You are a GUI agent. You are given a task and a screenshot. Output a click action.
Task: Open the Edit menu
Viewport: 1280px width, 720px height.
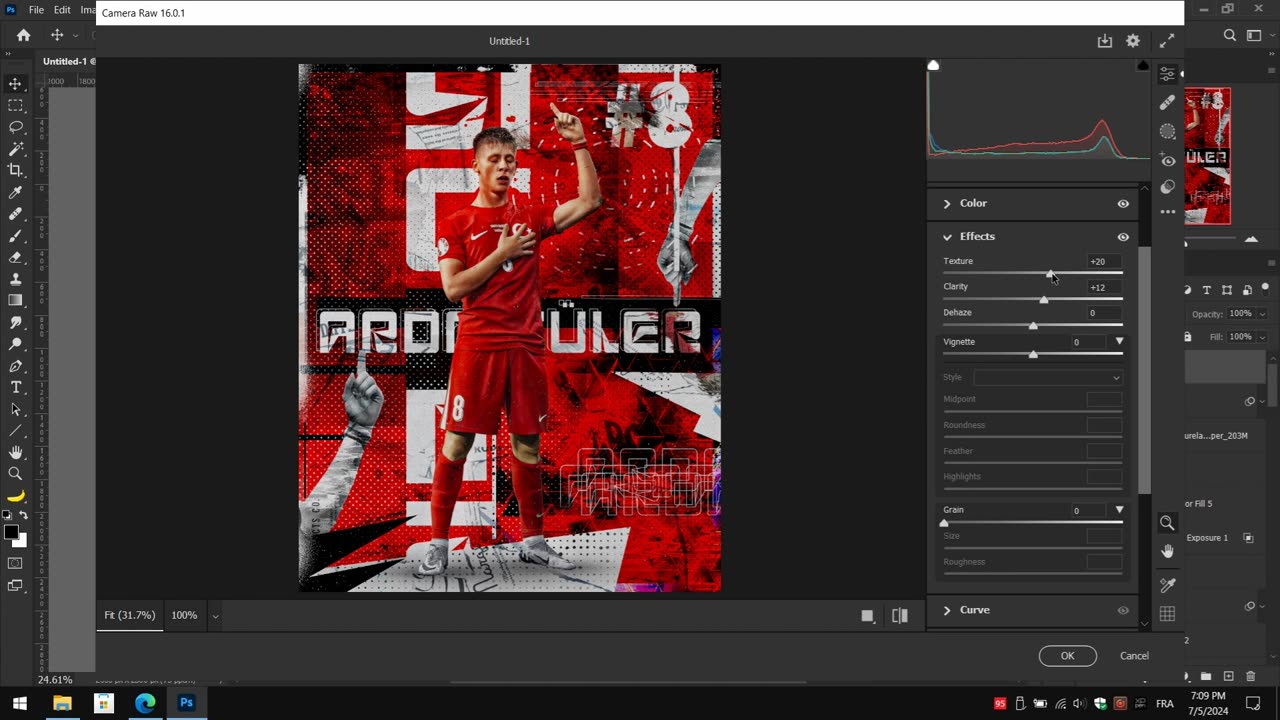click(62, 10)
